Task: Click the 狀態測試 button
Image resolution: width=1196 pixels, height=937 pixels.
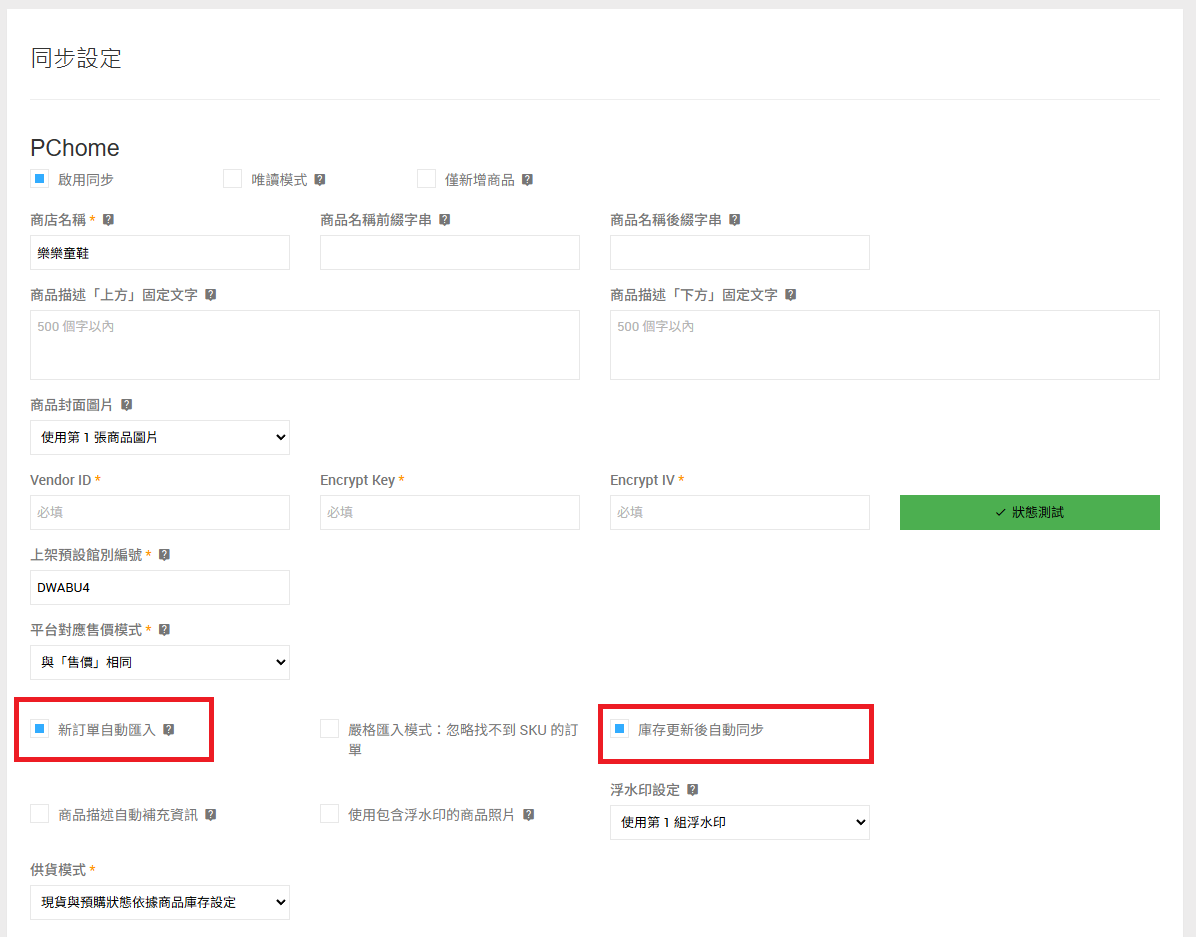Action: tap(1029, 512)
